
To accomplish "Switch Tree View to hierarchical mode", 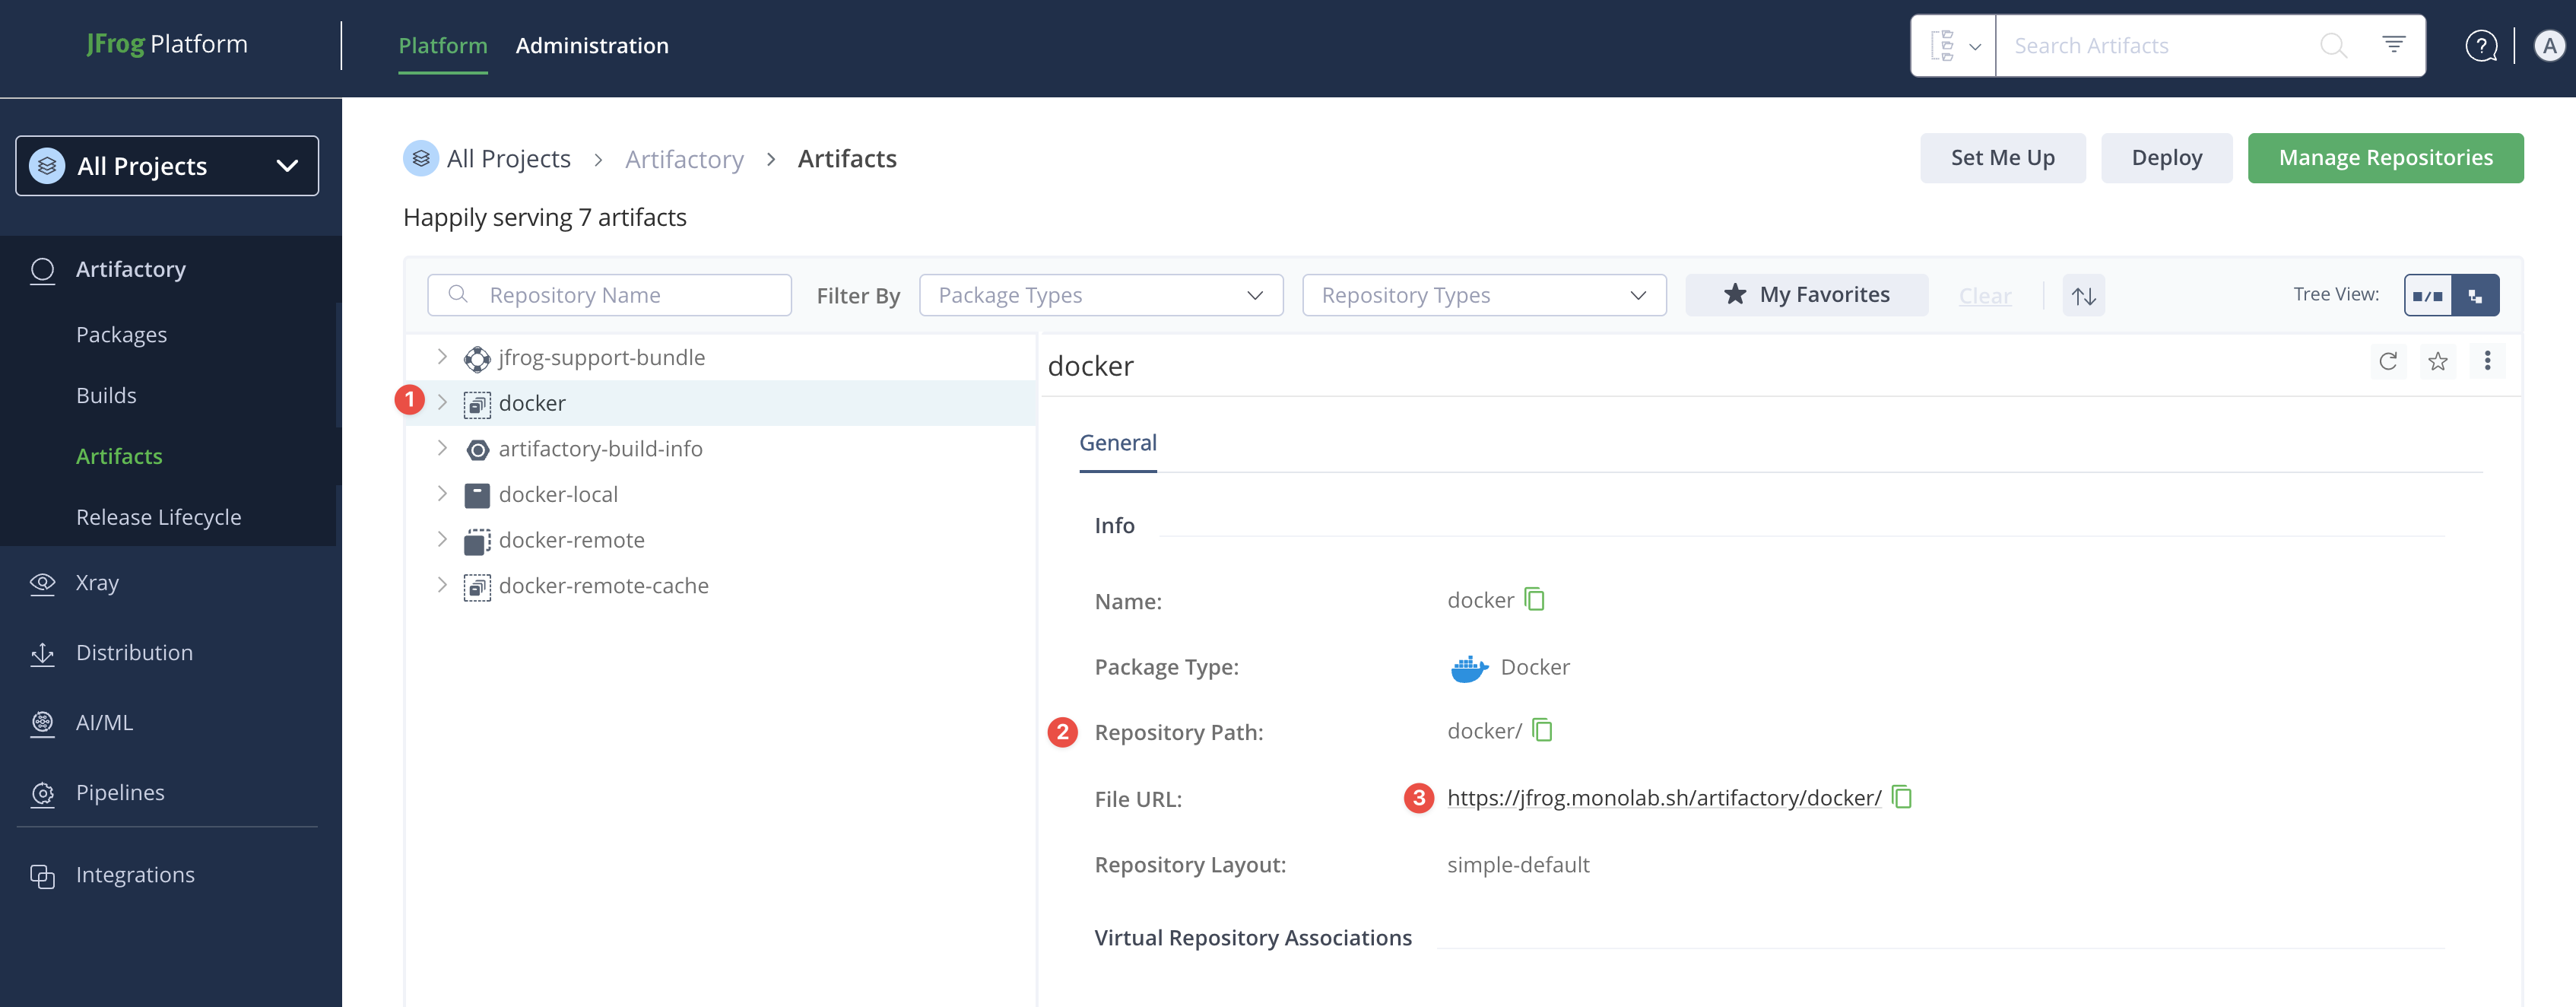I will (x=2476, y=296).
